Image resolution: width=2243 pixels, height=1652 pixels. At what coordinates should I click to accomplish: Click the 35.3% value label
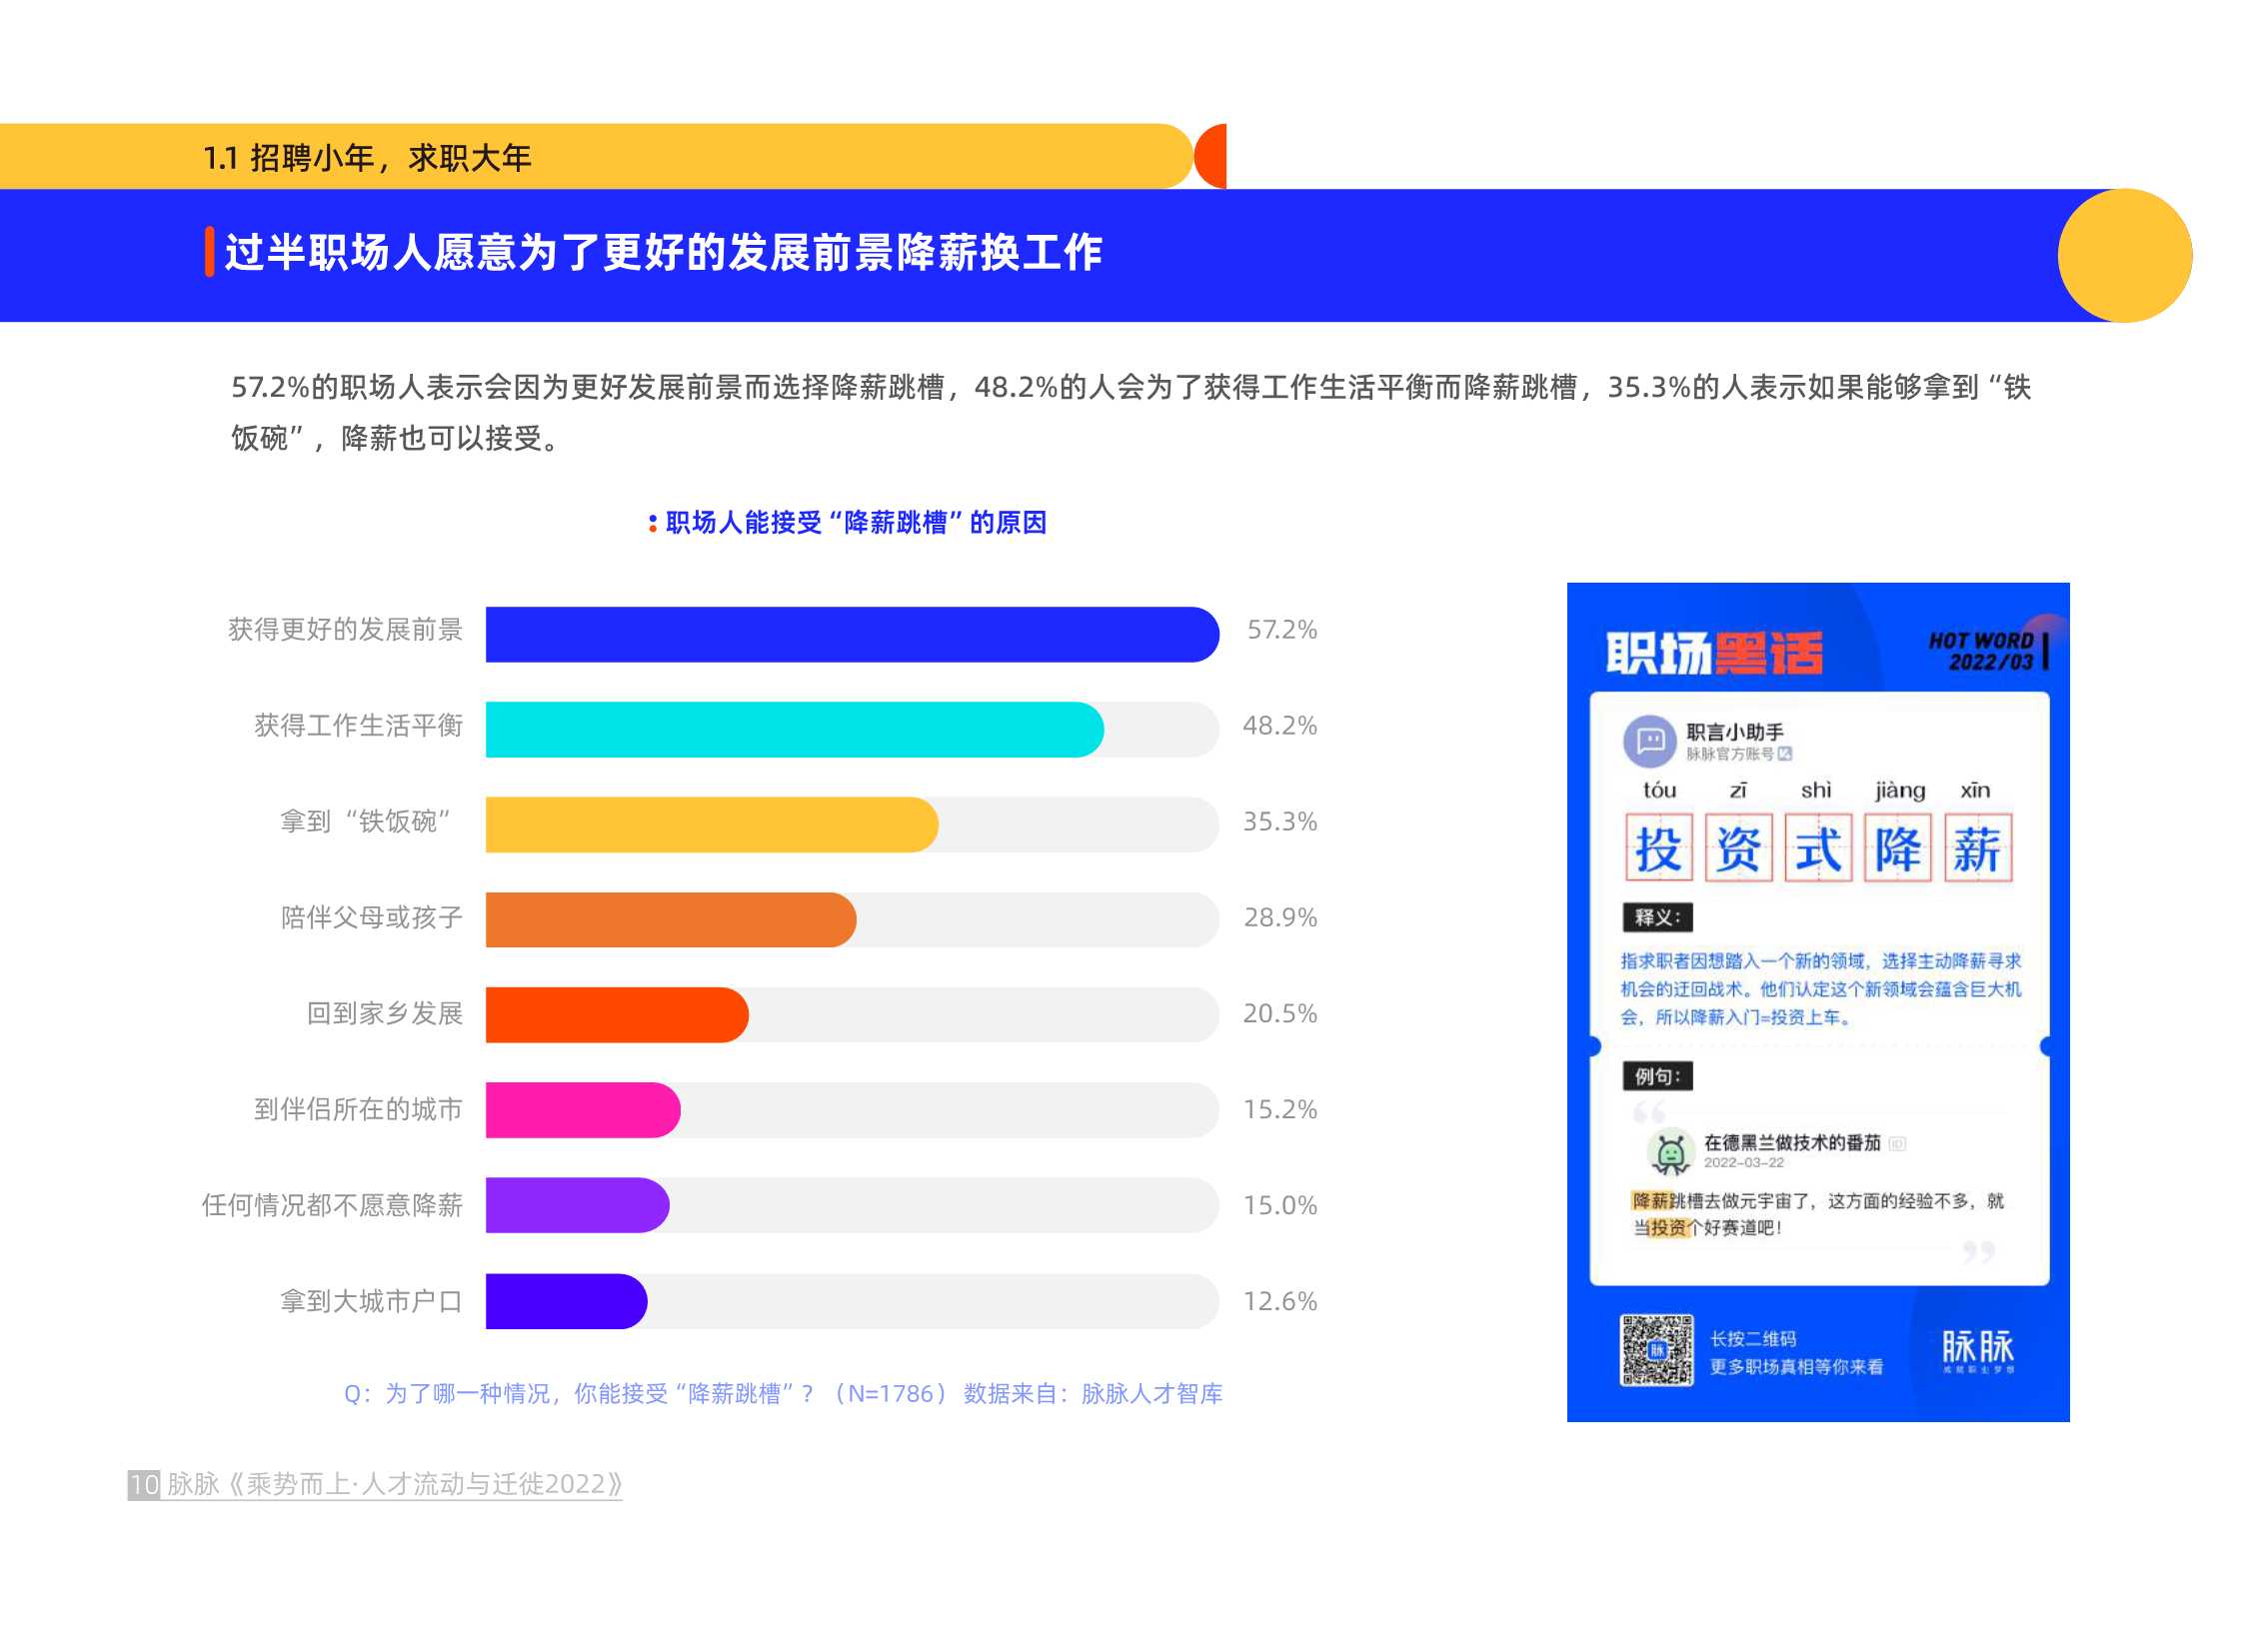coord(1279,822)
